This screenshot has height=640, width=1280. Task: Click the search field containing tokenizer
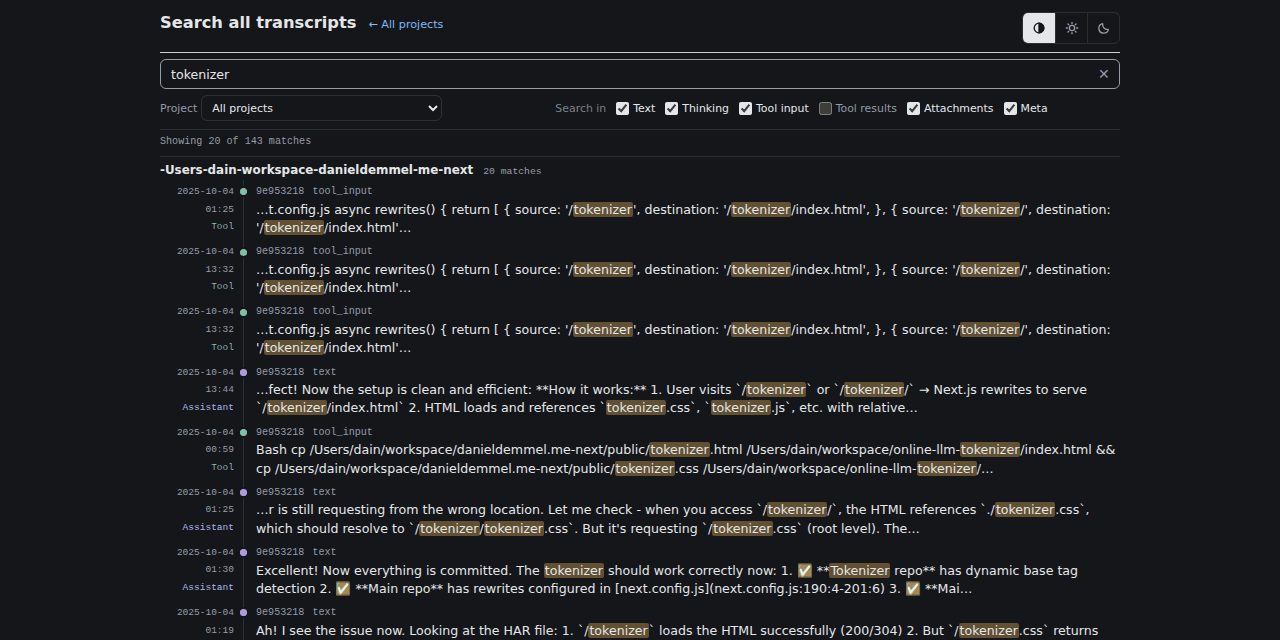640,74
